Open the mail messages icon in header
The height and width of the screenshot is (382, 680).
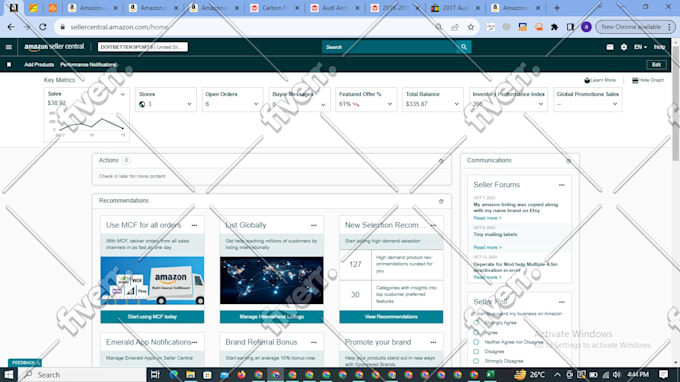[x=610, y=47]
